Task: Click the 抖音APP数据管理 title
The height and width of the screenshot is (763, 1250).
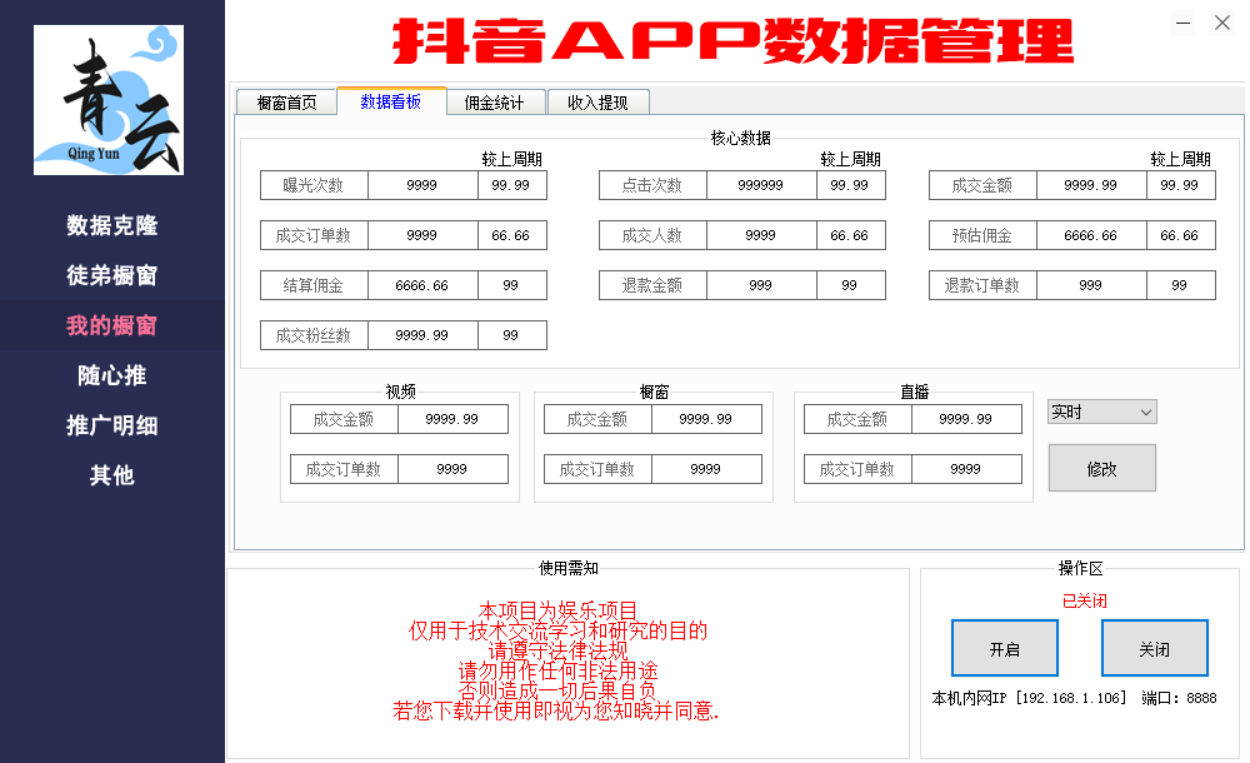Action: coord(733,42)
